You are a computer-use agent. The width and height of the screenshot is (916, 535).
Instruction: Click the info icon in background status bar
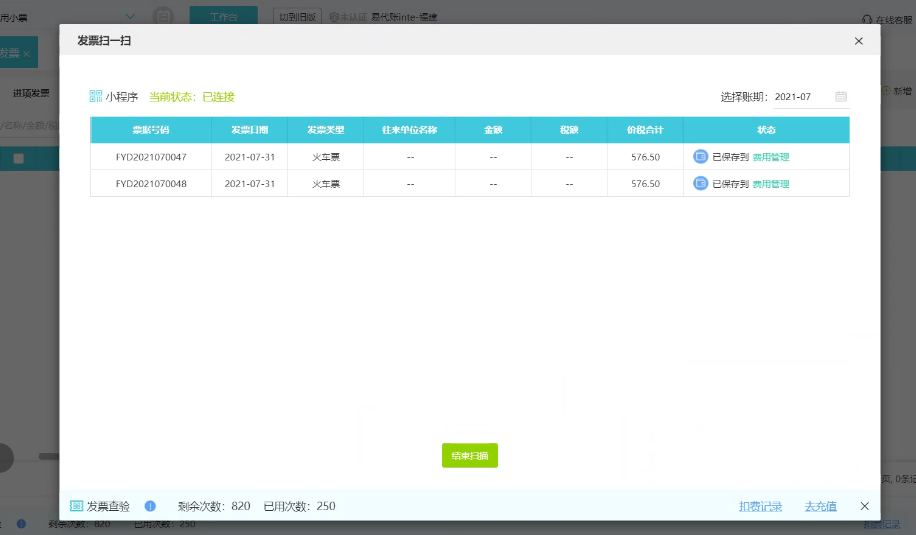pos(21,524)
